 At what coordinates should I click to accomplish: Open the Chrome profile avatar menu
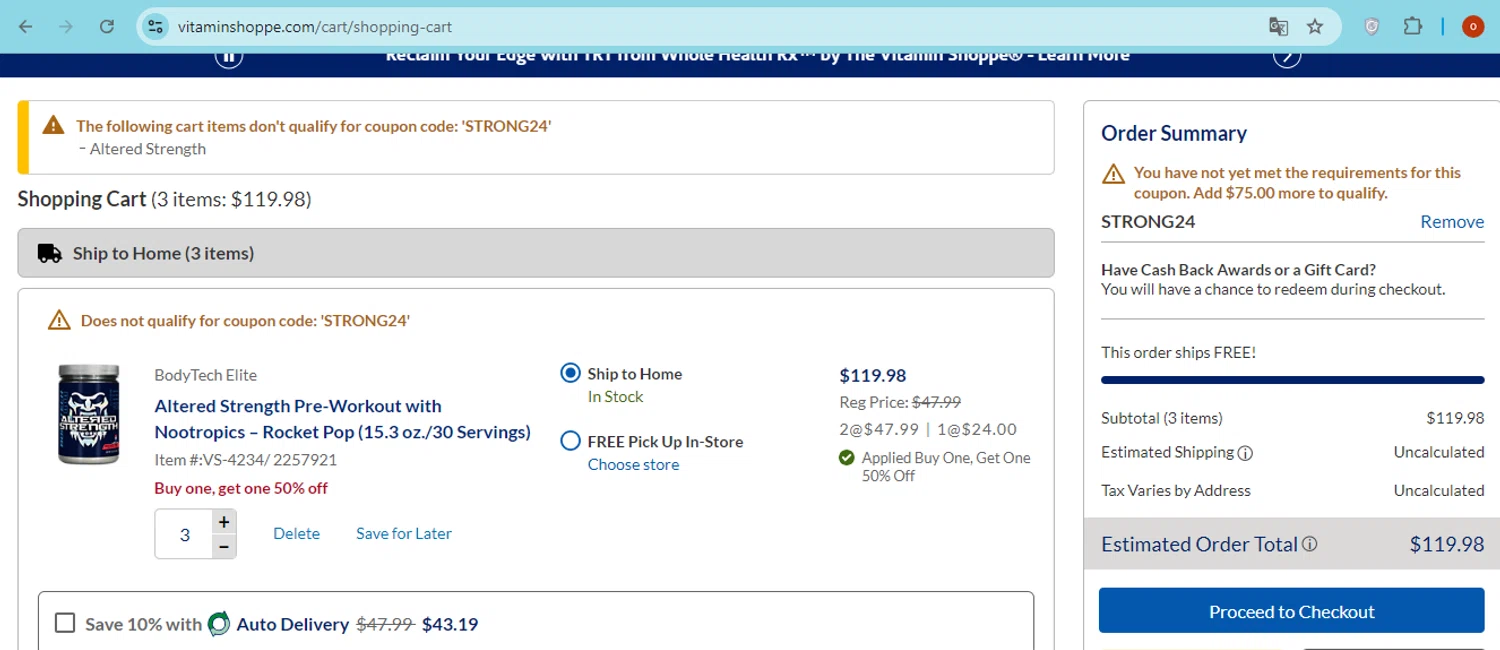[x=1471, y=27]
